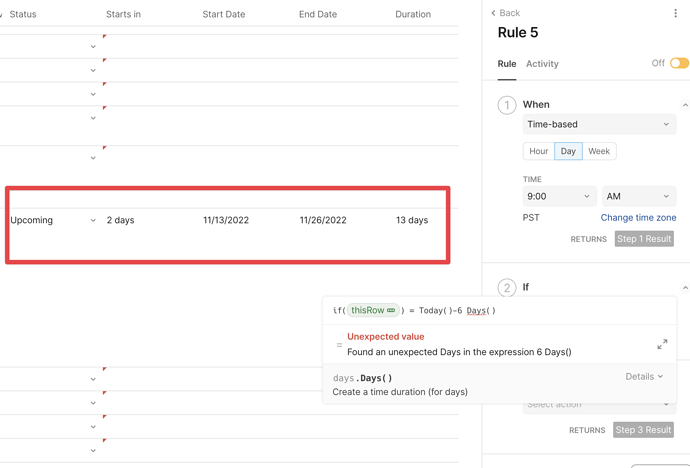
Task: Select the Hour interval option
Action: click(539, 151)
